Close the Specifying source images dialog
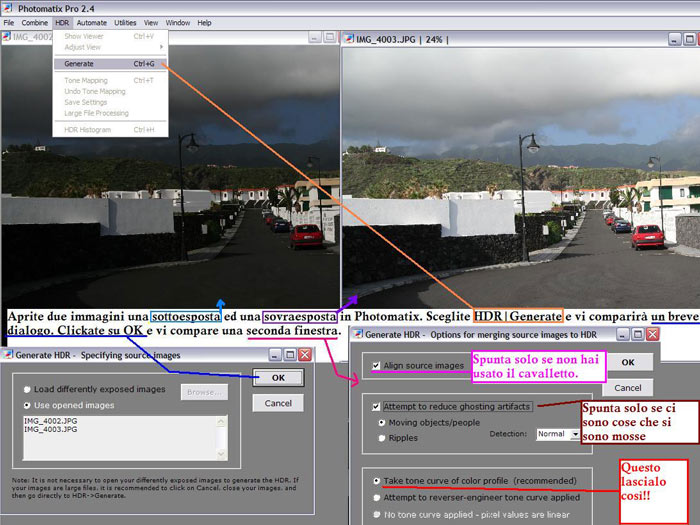Screen dimensions: 700x525 305,354
